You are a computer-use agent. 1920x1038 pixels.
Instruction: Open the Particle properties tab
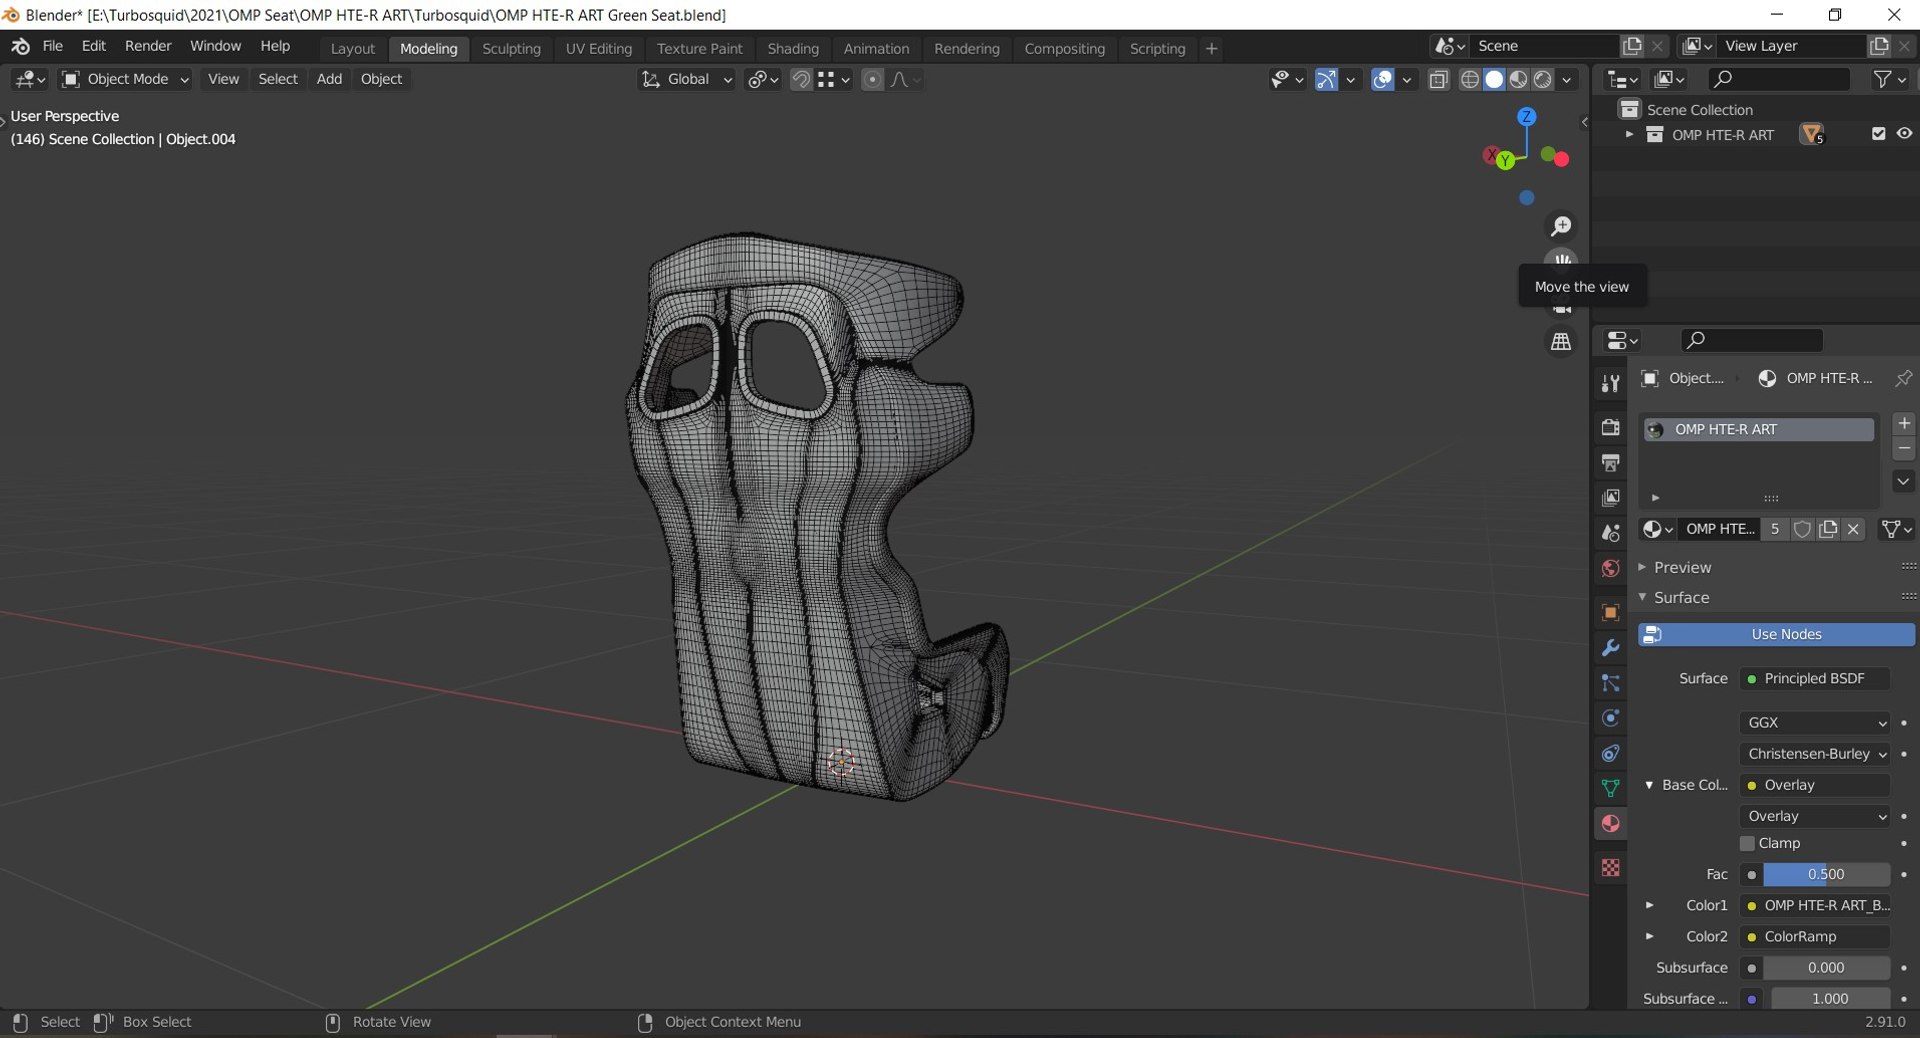tap(1610, 683)
